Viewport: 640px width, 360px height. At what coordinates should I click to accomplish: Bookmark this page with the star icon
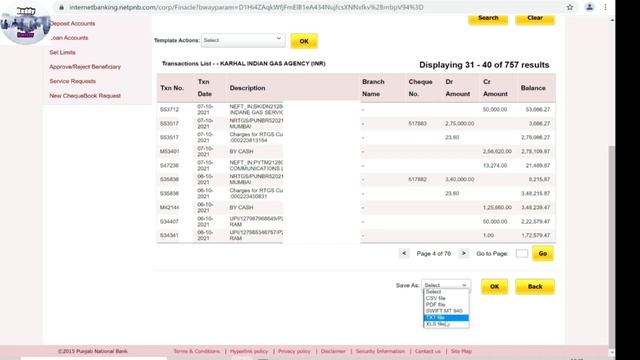coord(570,7)
